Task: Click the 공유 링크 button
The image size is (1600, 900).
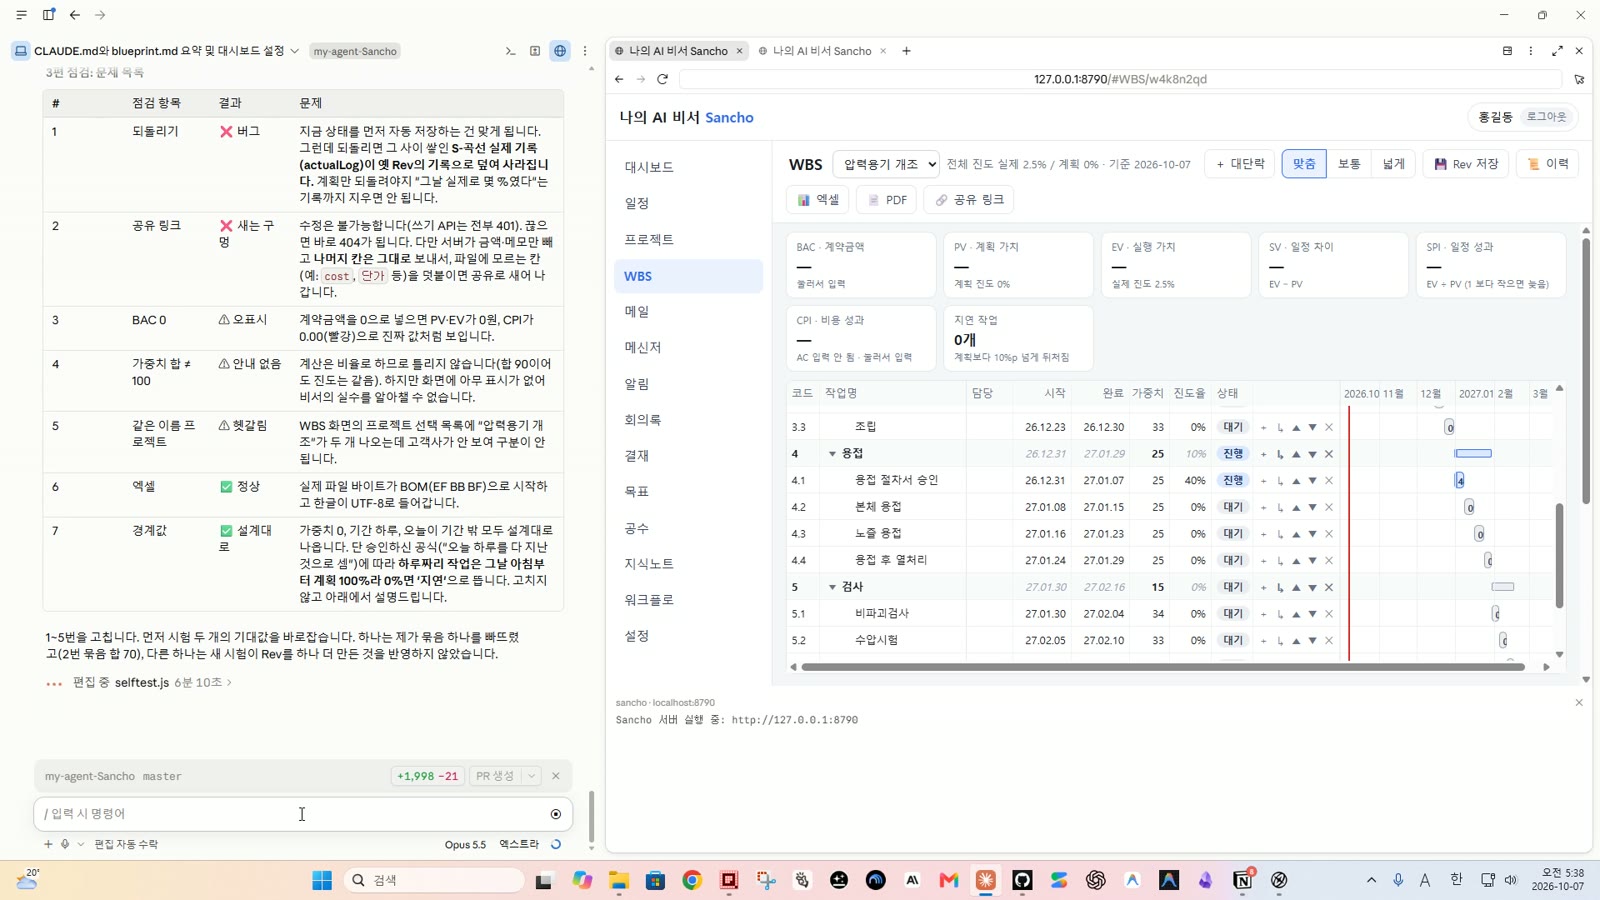Action: (x=969, y=200)
